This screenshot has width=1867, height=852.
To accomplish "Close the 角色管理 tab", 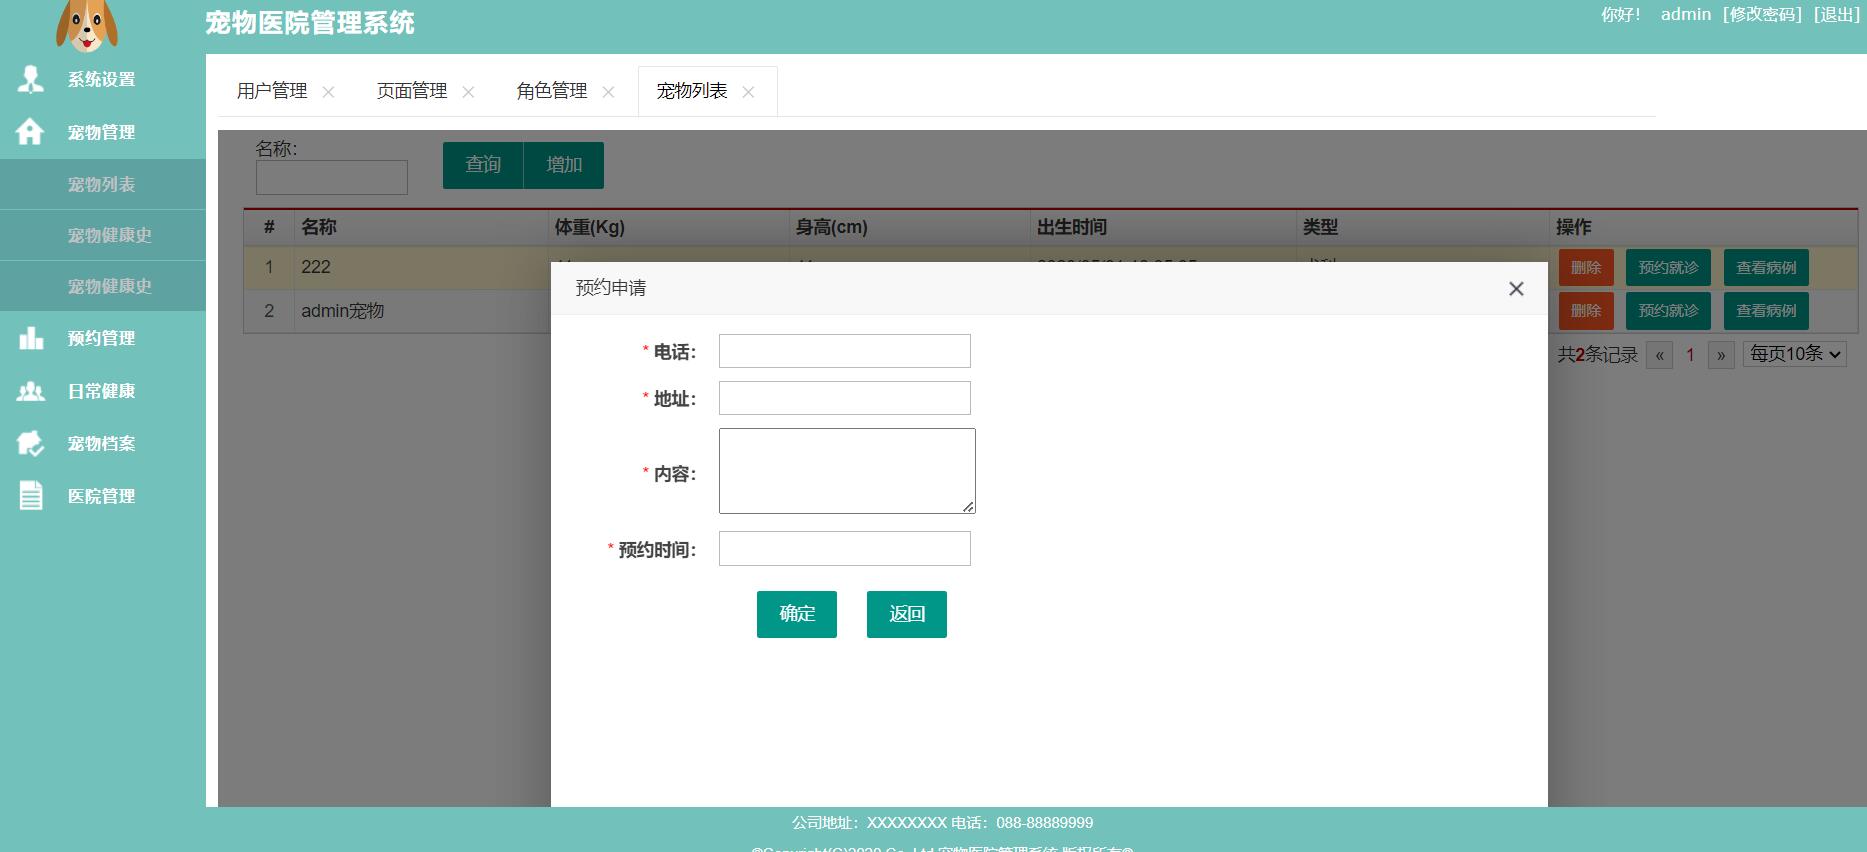I will (x=608, y=92).
